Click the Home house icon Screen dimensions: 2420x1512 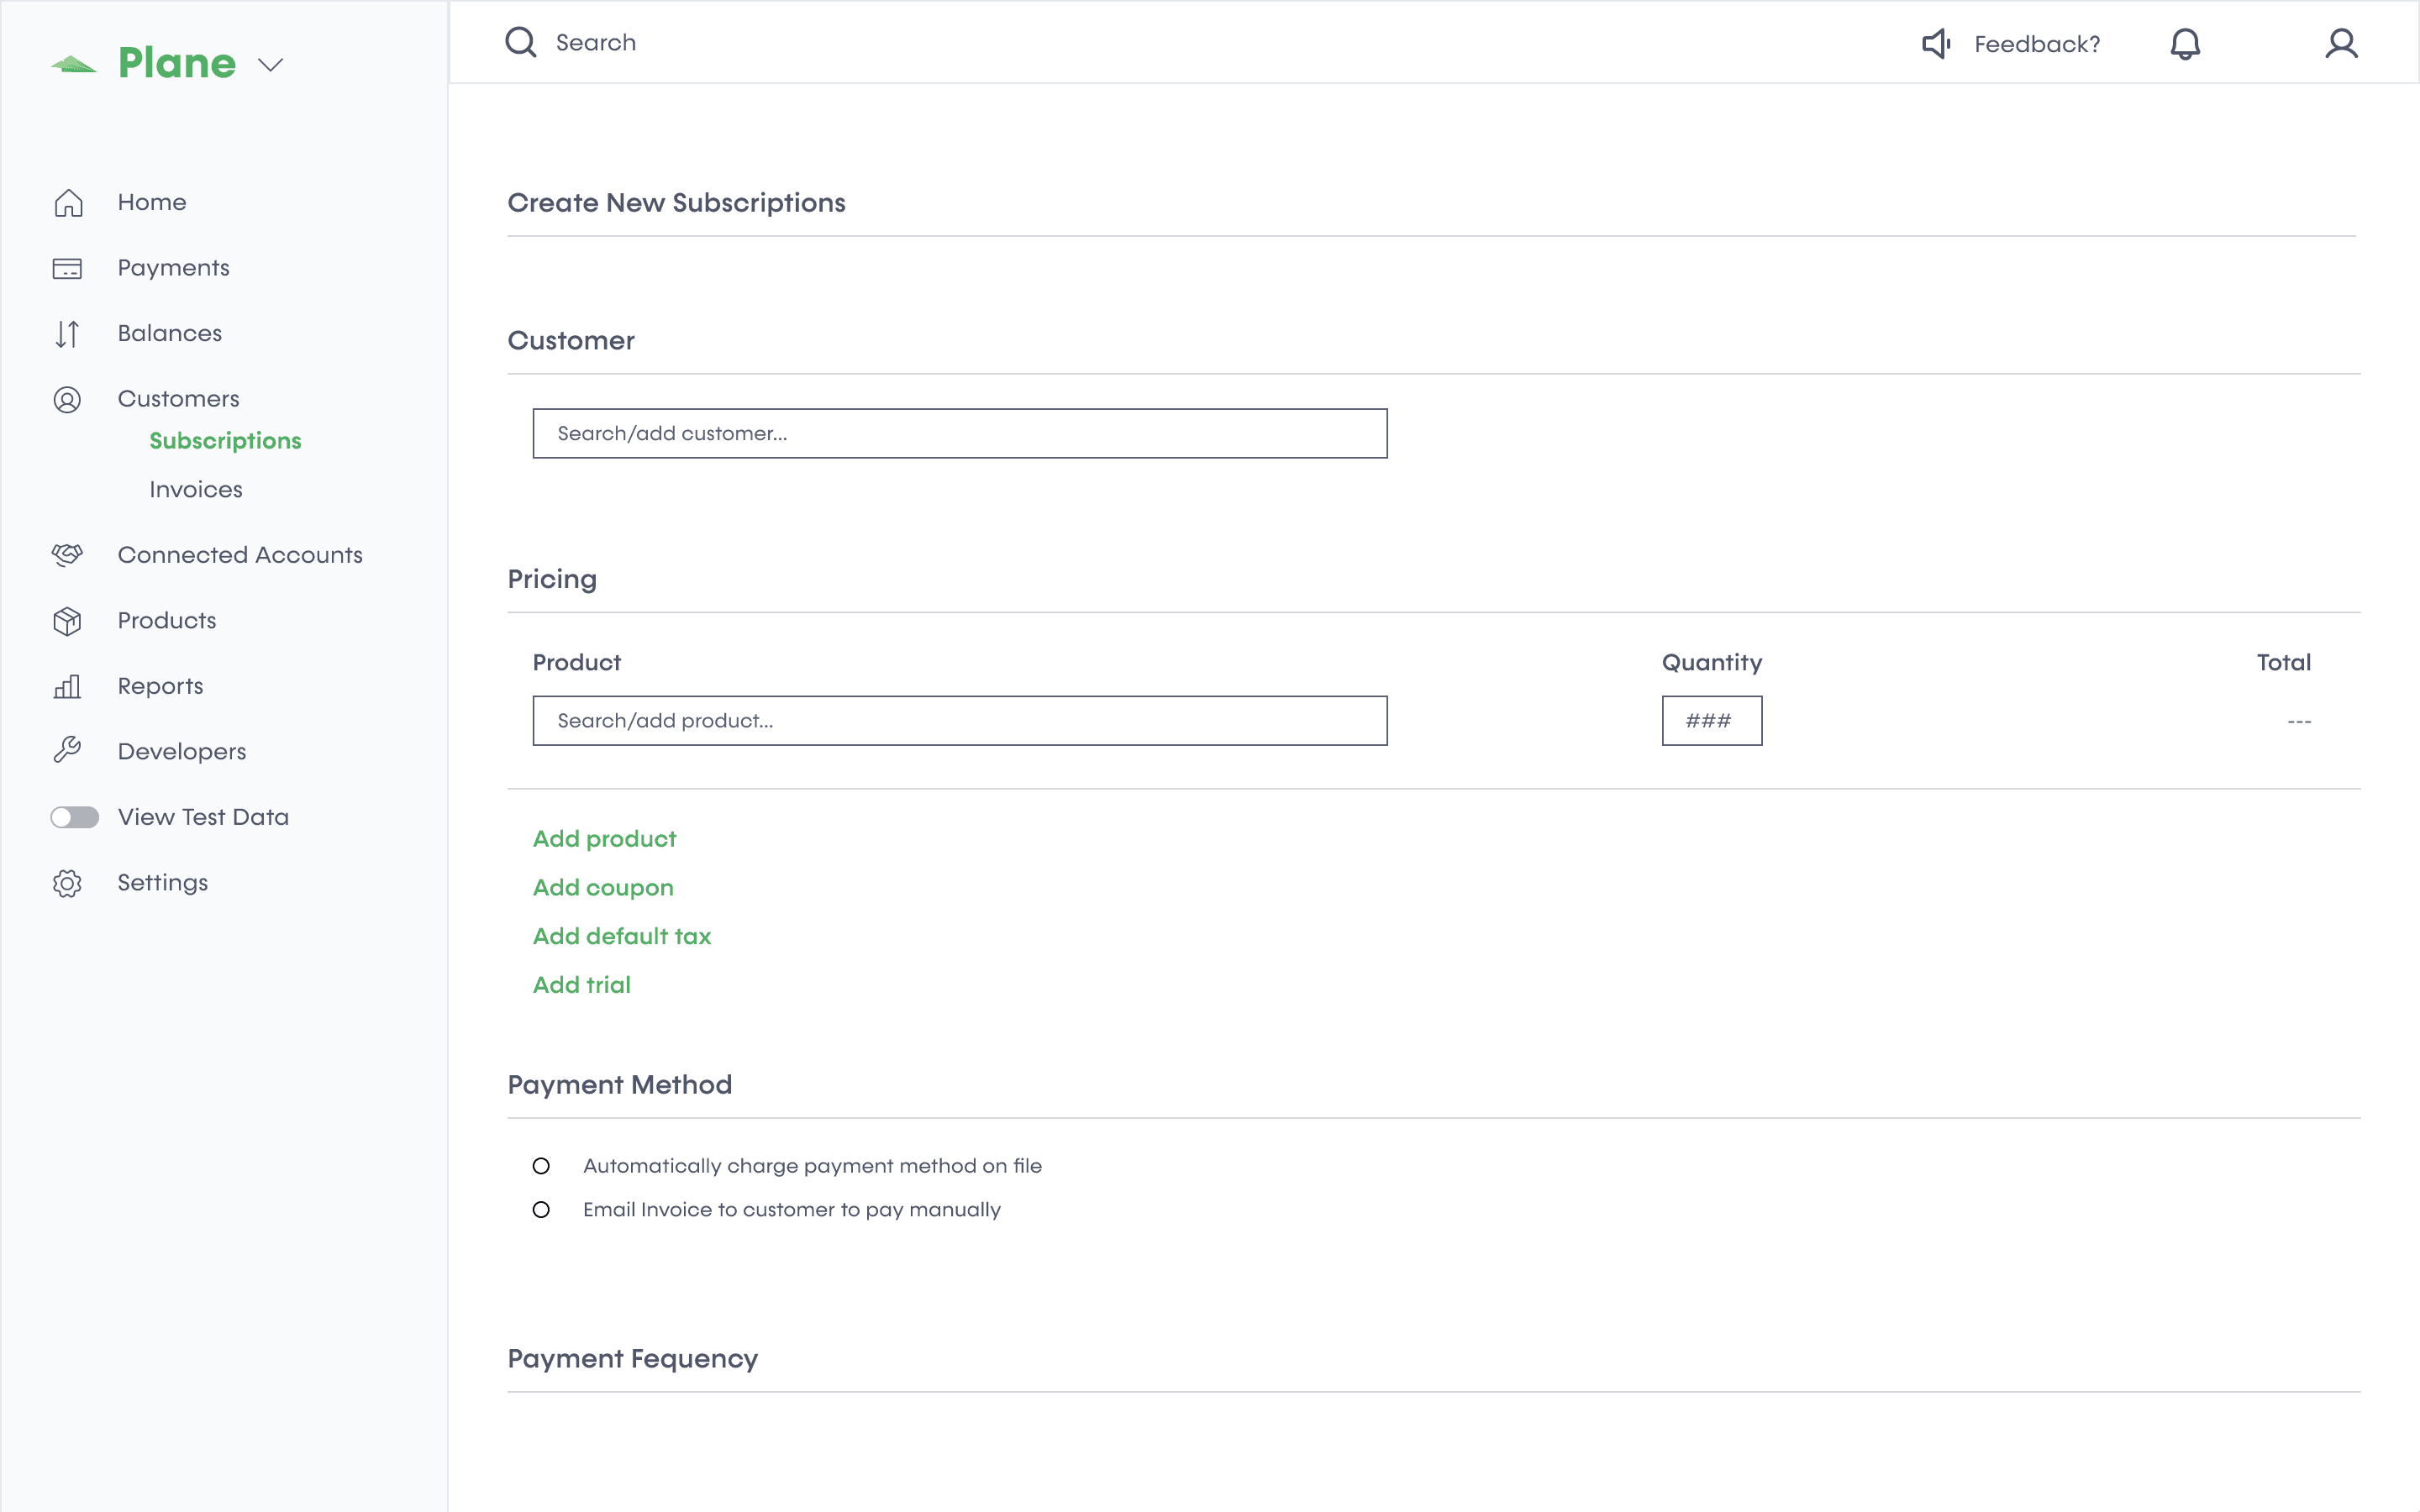[x=68, y=203]
